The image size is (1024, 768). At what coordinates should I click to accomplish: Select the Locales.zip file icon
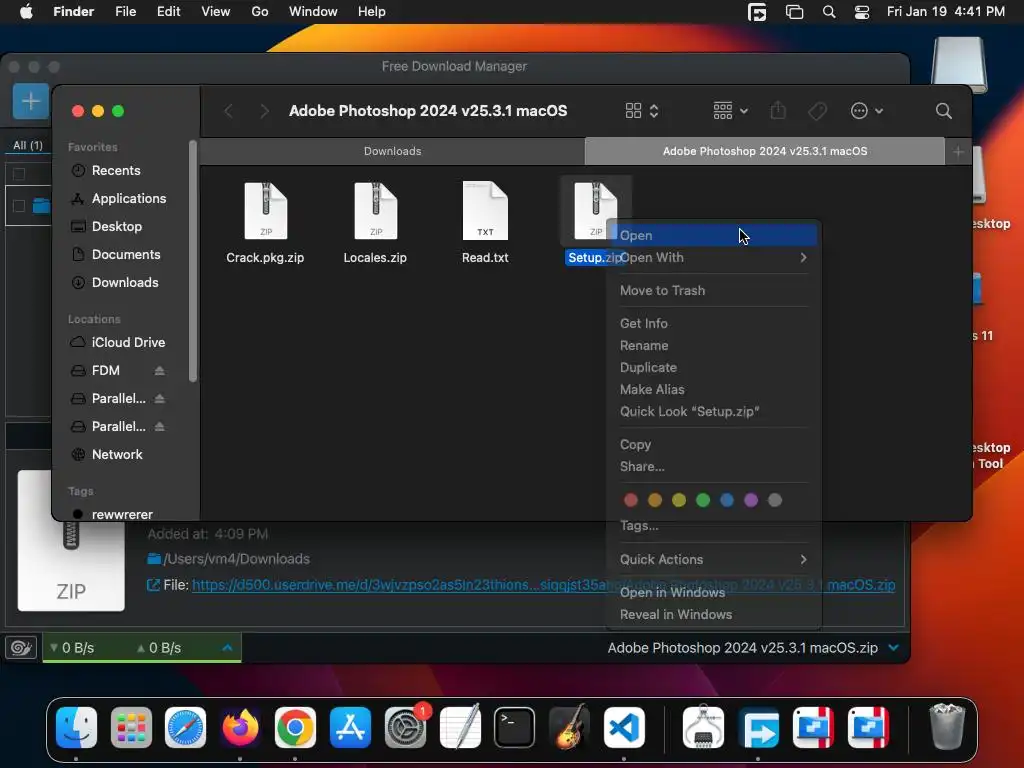(x=376, y=211)
